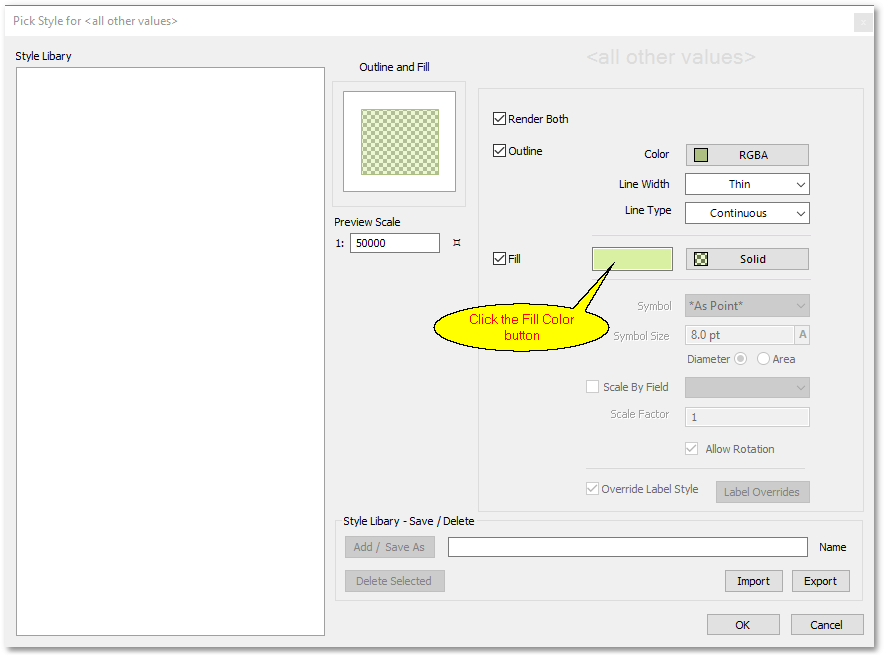
Task: Click the Export button
Action: tap(820, 581)
